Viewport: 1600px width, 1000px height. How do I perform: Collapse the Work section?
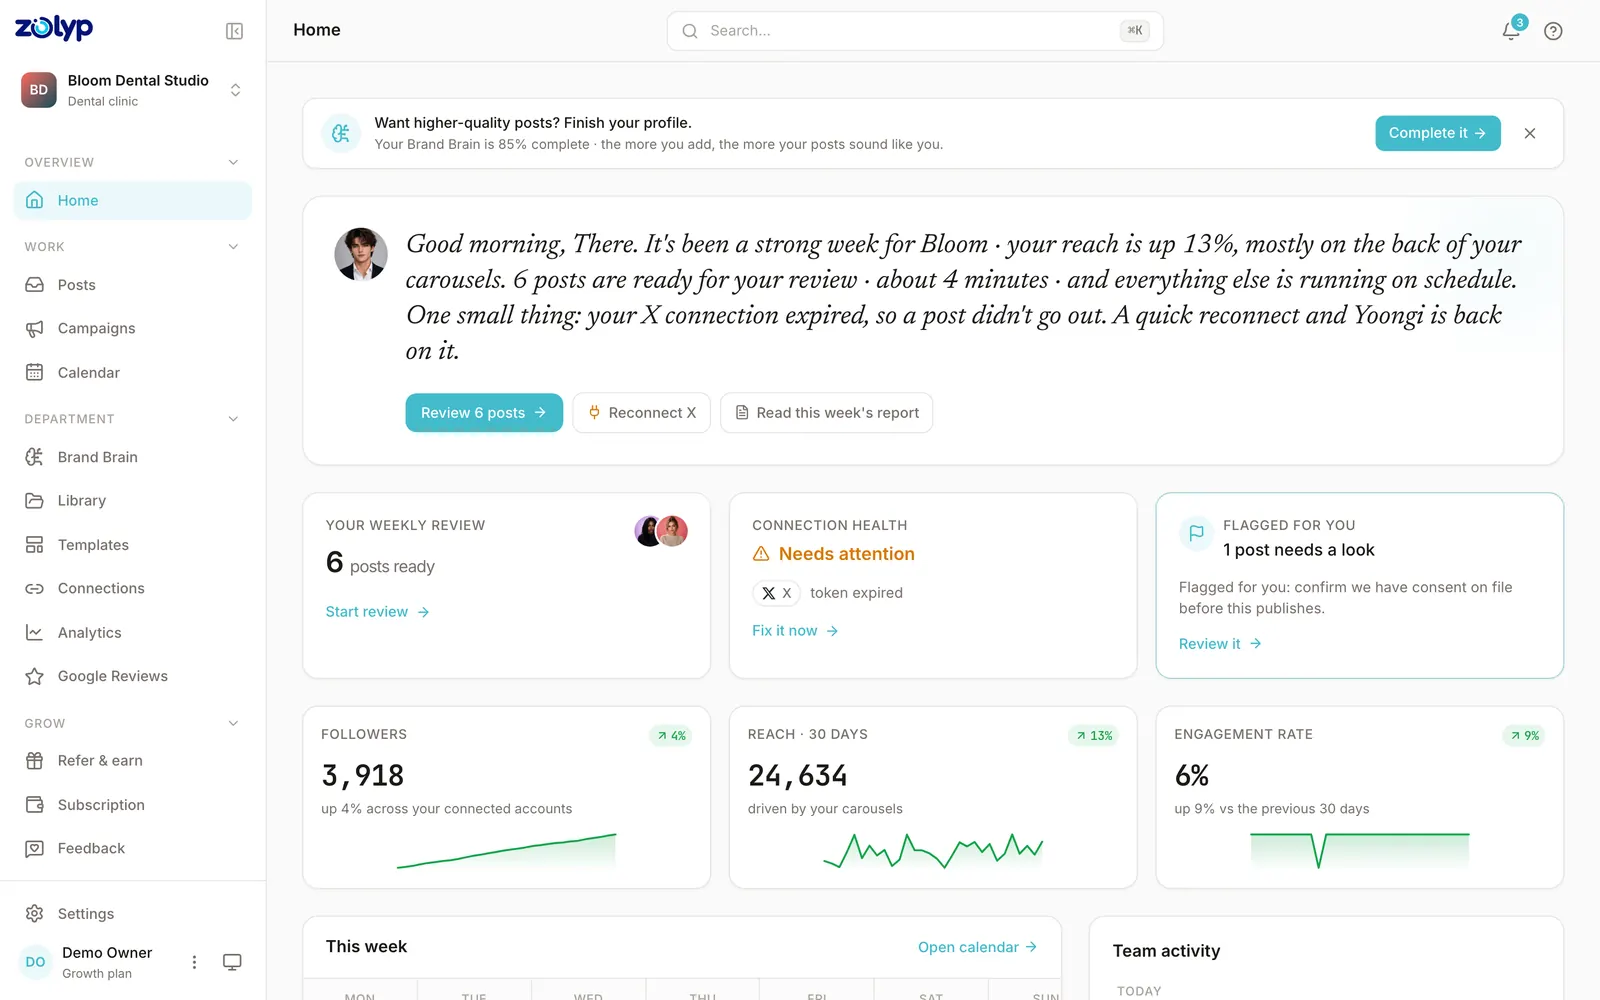(233, 247)
